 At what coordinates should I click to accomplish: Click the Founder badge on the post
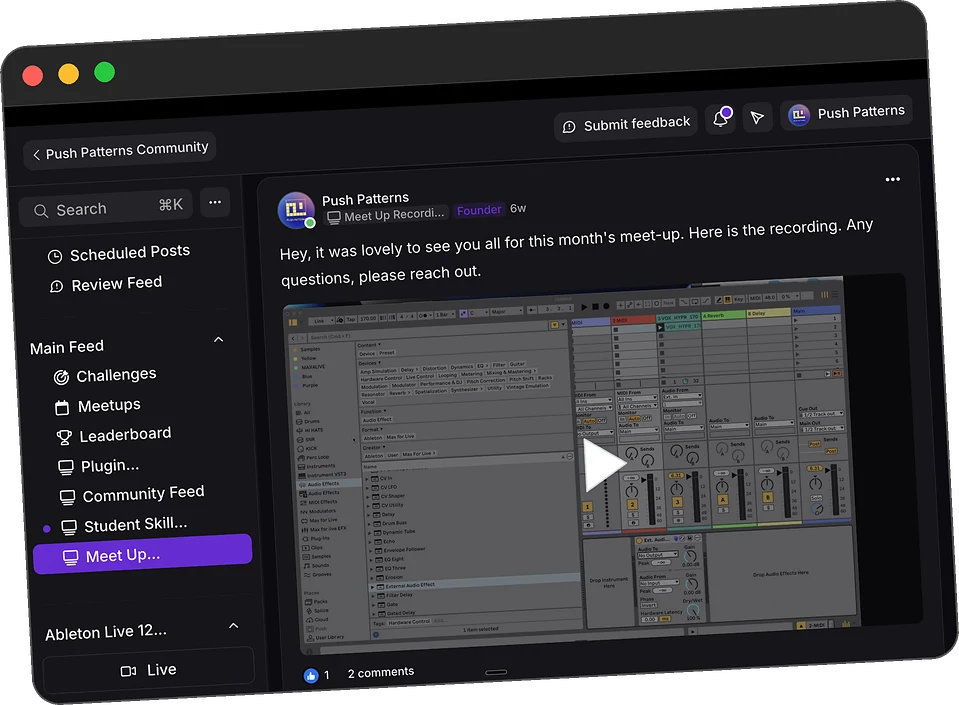click(x=479, y=210)
